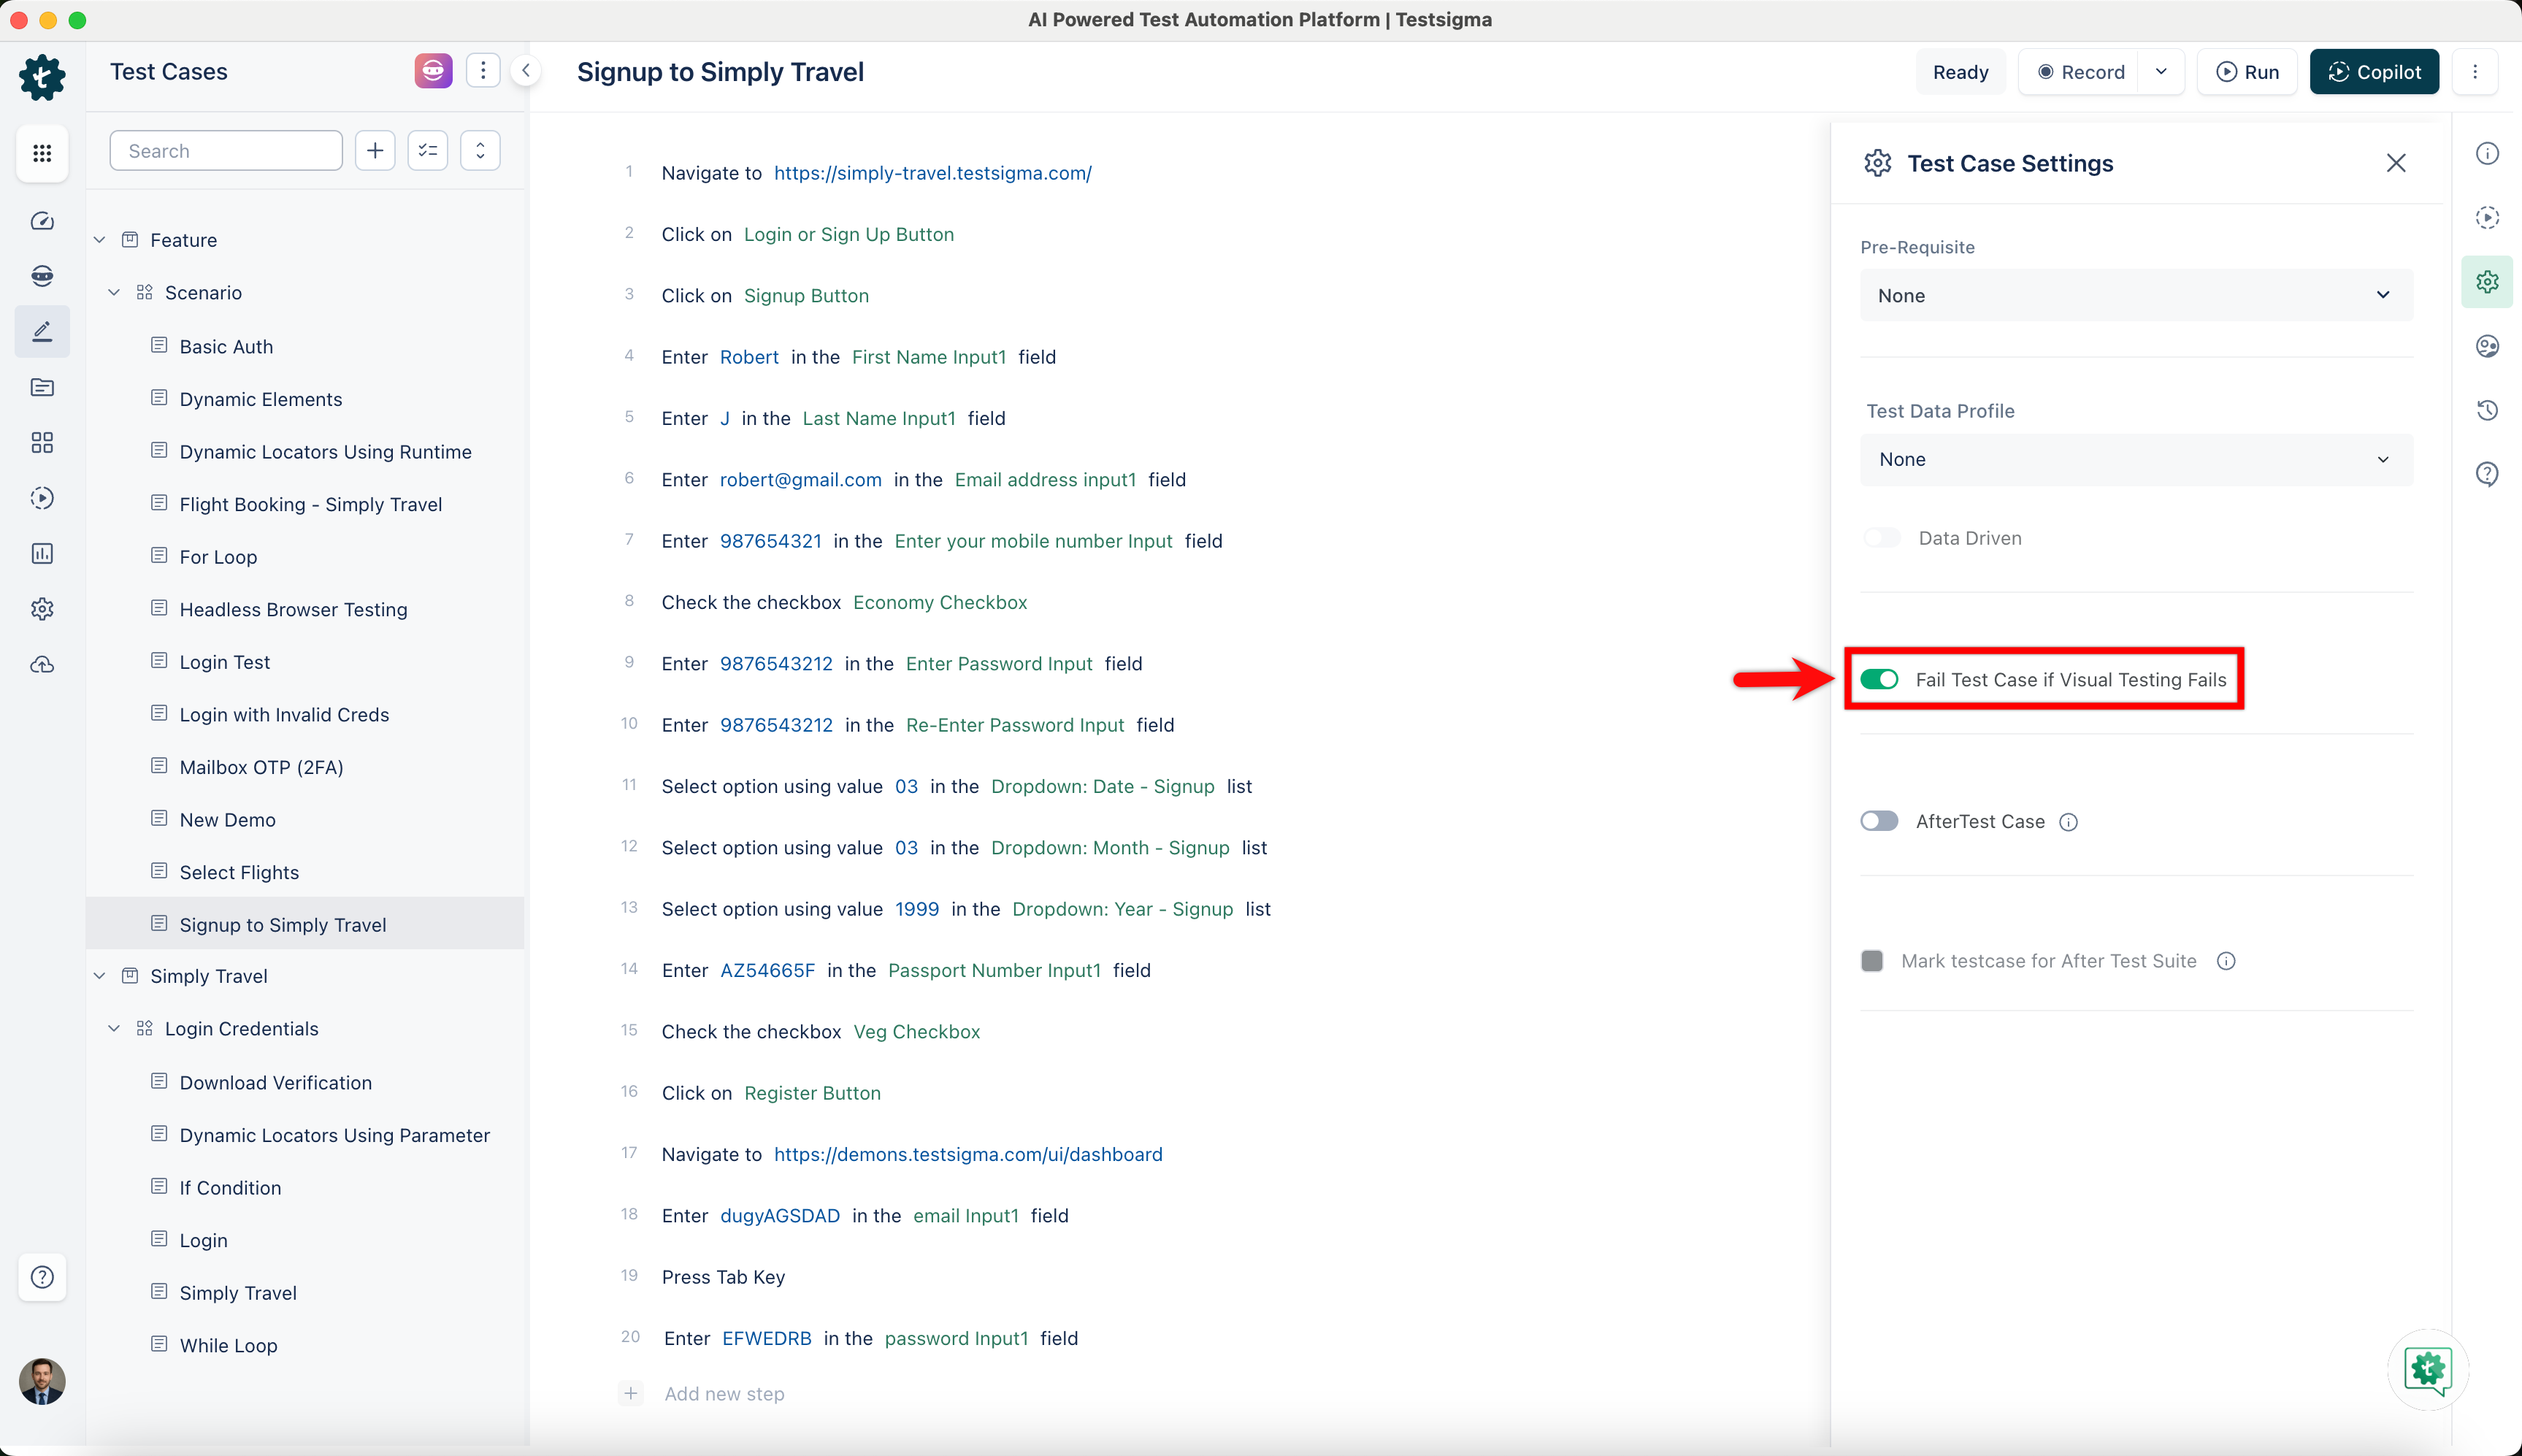Open the Testsigma logo home icon
The width and height of the screenshot is (2522, 1456).
(42, 77)
